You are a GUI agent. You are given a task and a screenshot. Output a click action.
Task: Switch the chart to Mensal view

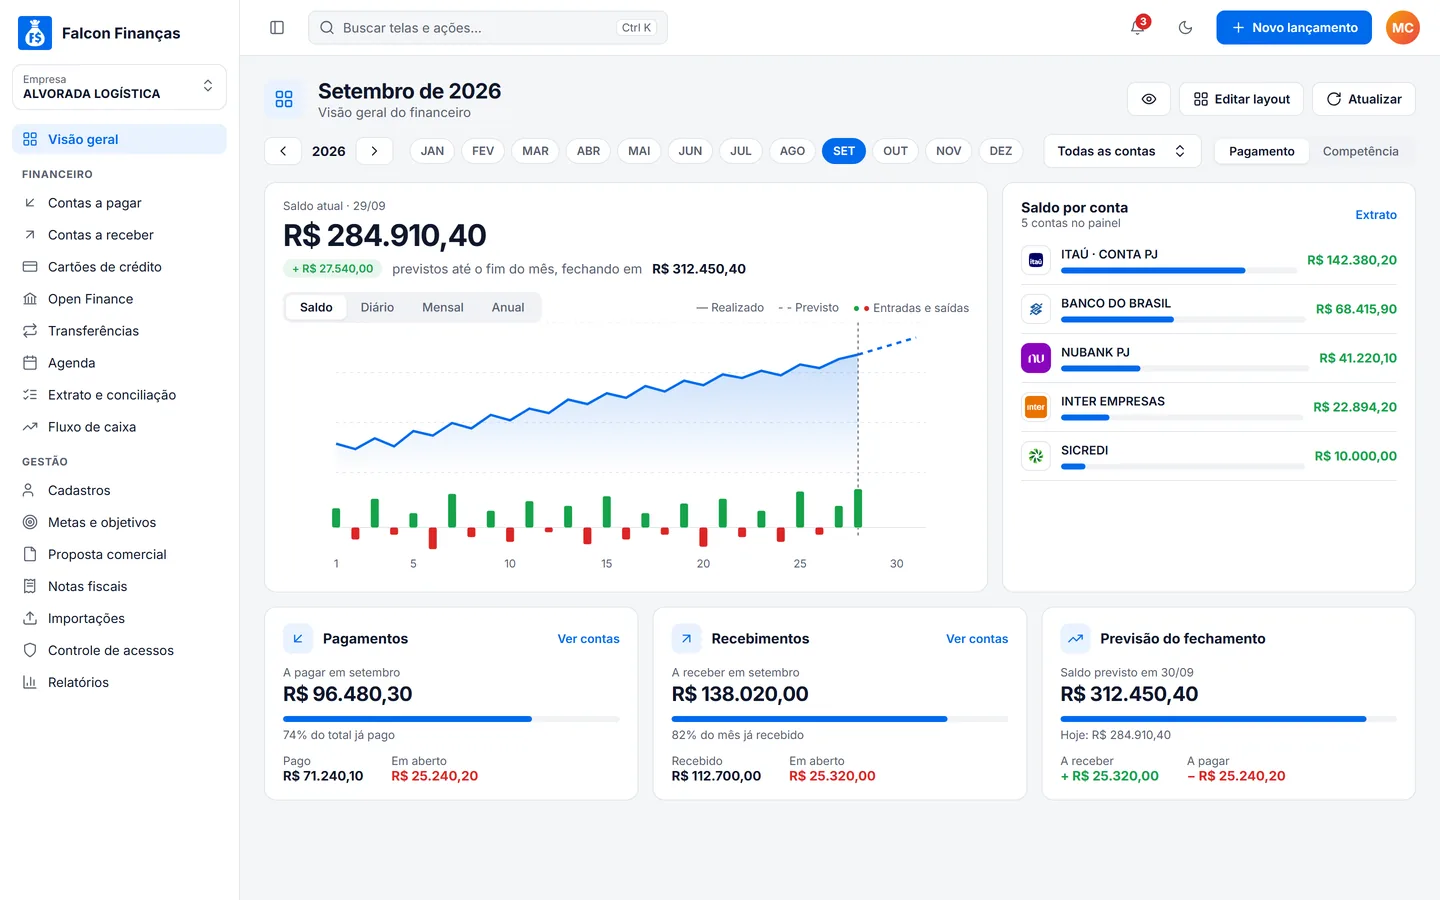[x=443, y=307]
